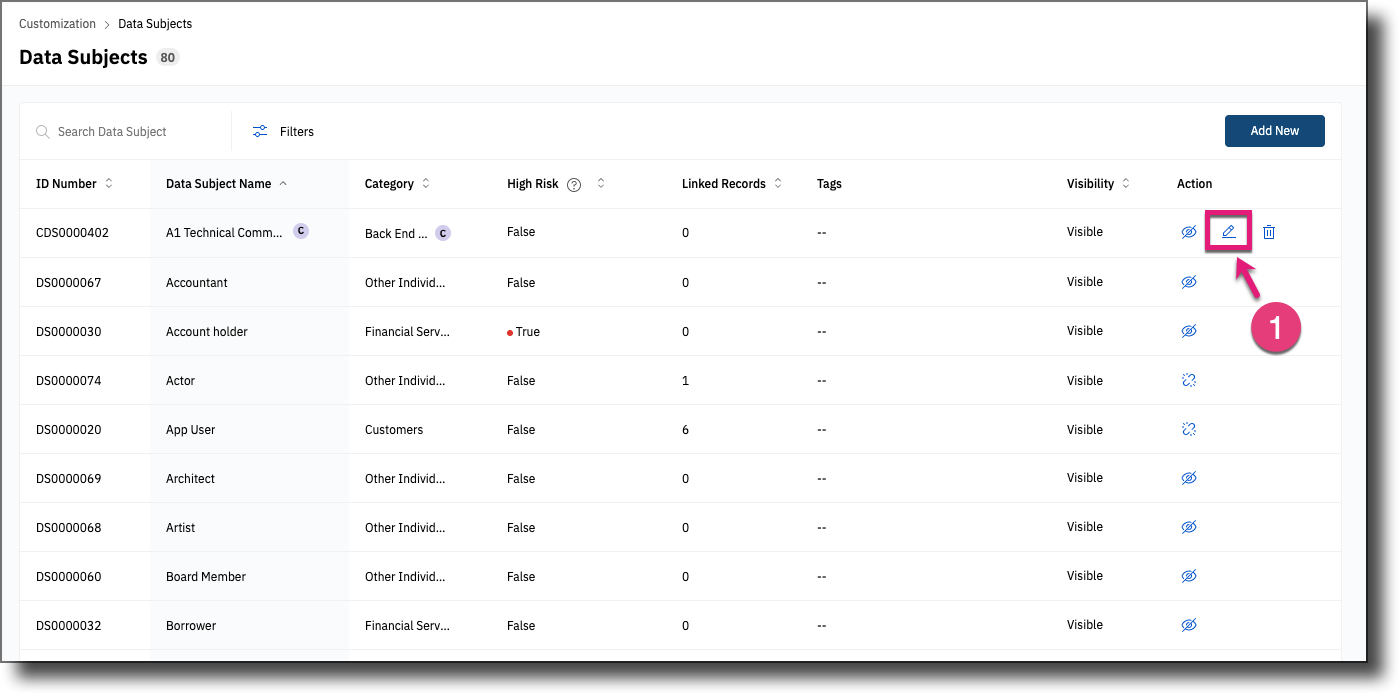Toggle visibility for the Account holder row
Viewport: 1400px width, 695px height.
(x=1189, y=330)
